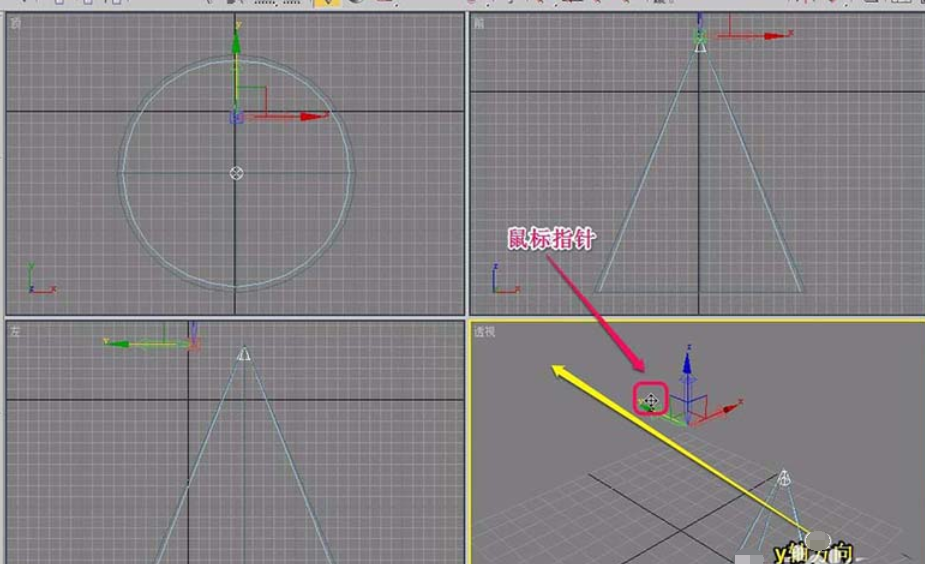Click the Perspective viewport label 透视
Screen dimensions: 925x564
(x=484, y=332)
